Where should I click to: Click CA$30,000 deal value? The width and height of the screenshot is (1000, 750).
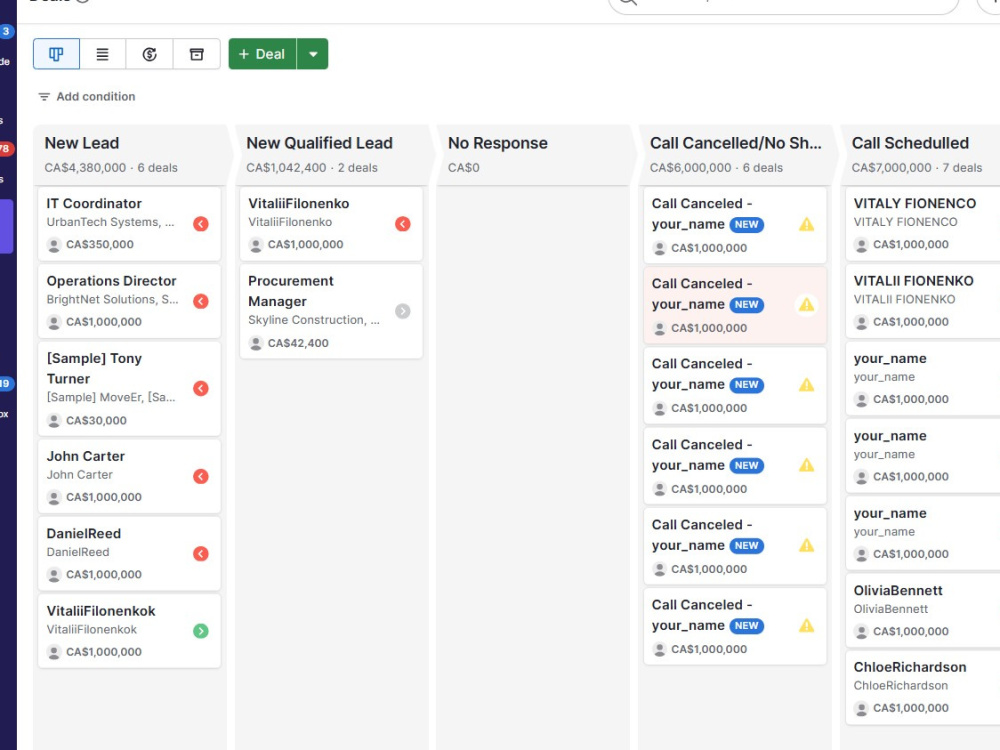96,420
